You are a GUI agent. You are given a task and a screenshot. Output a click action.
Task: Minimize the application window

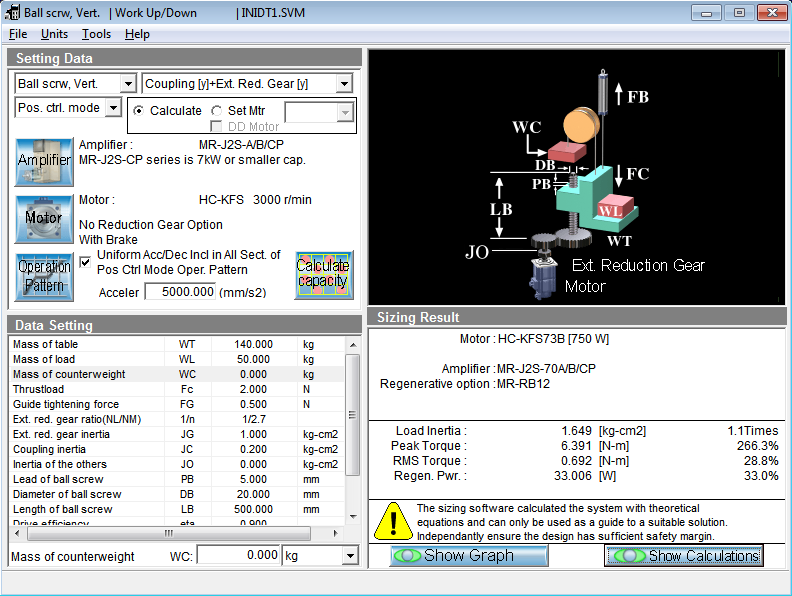(706, 13)
